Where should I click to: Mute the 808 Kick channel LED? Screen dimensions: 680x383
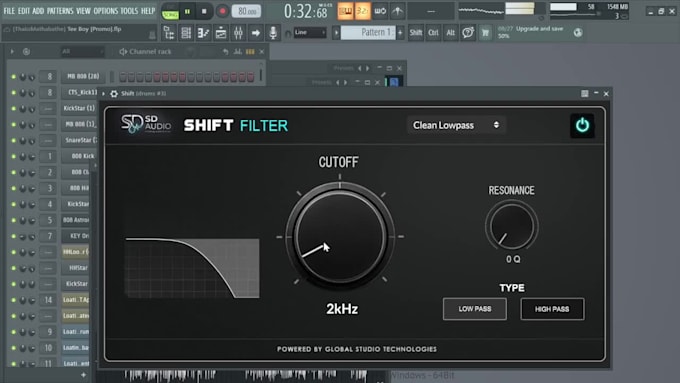(13, 156)
